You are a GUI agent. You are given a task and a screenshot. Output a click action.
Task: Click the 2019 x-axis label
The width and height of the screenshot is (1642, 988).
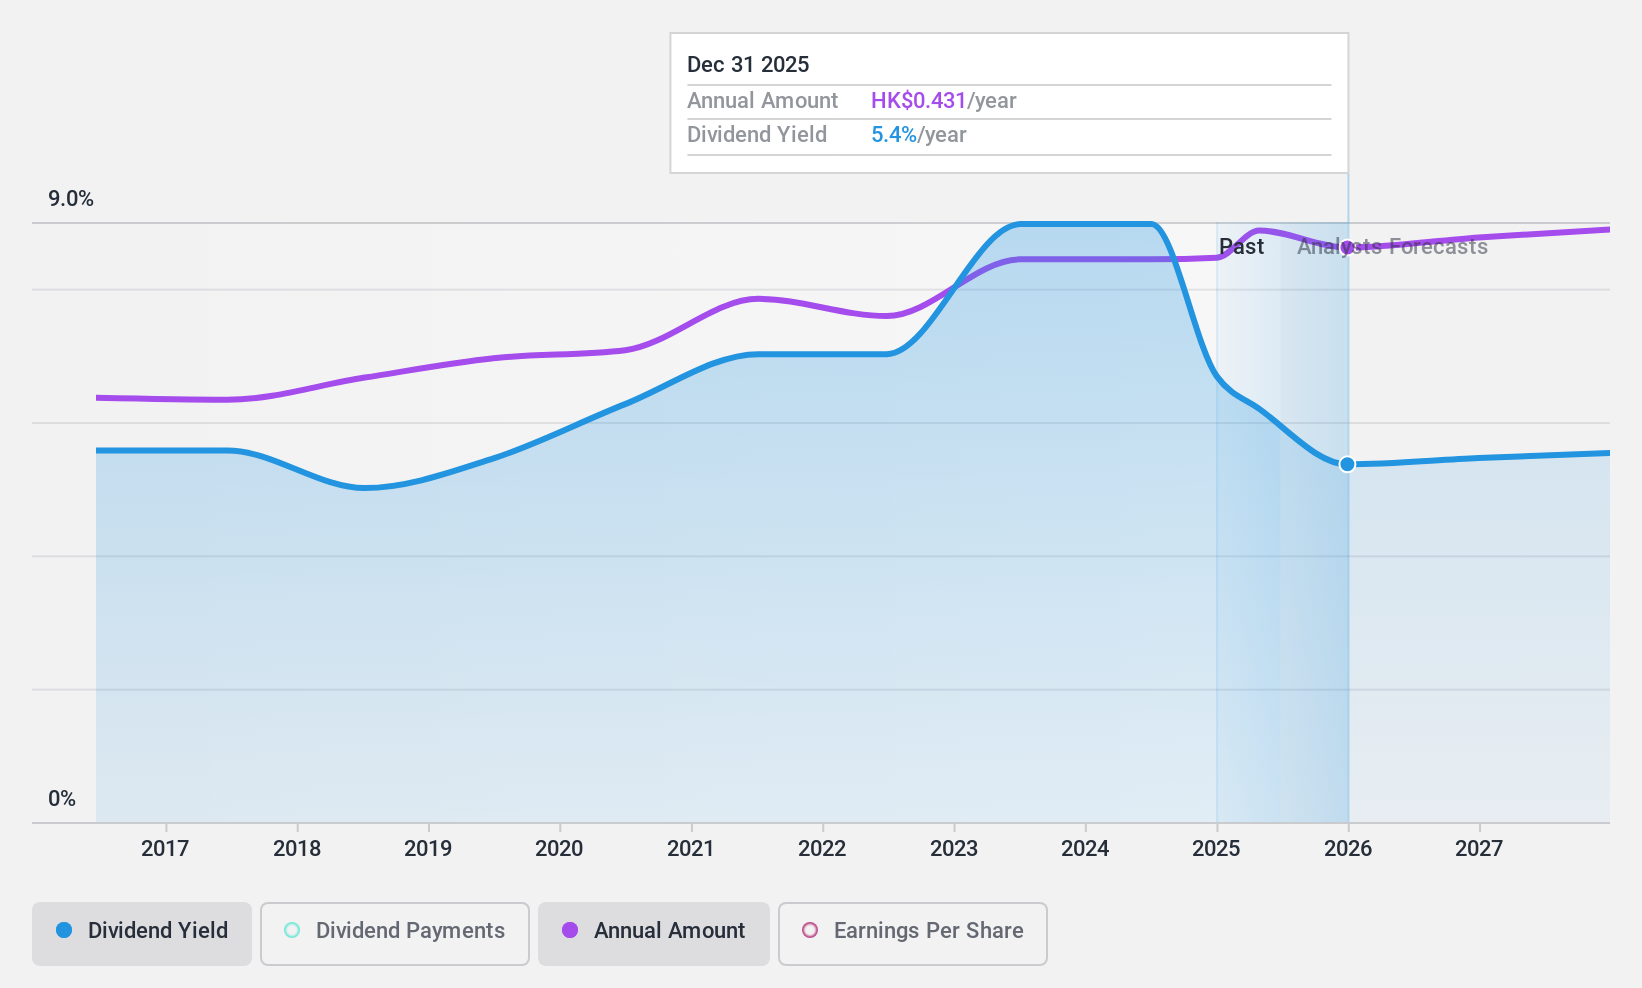(x=428, y=848)
